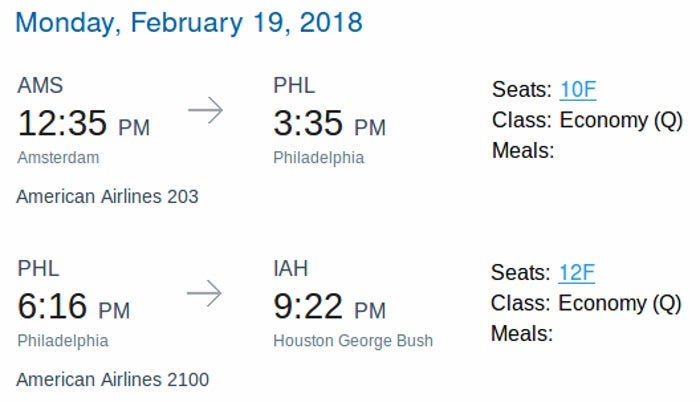700x402 pixels.
Task: Click the Philadelphia label under 6:16 PM
Action: click(62, 340)
